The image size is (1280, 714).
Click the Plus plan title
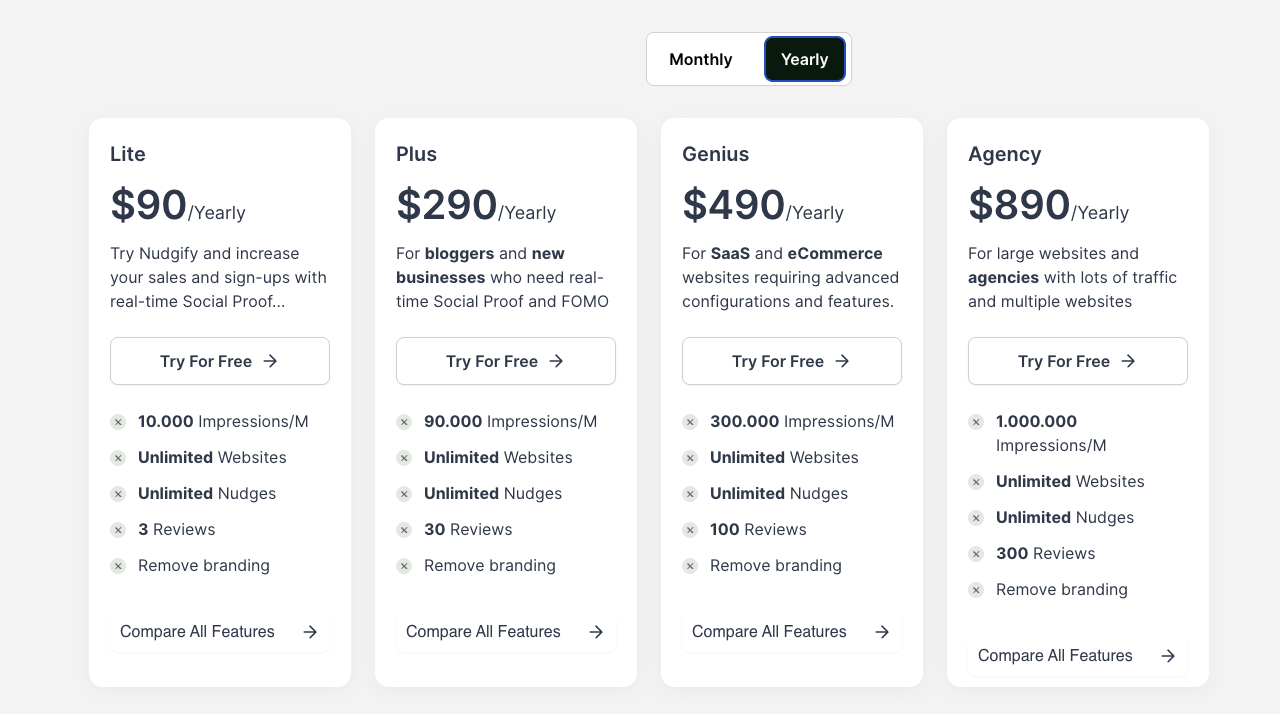click(416, 154)
